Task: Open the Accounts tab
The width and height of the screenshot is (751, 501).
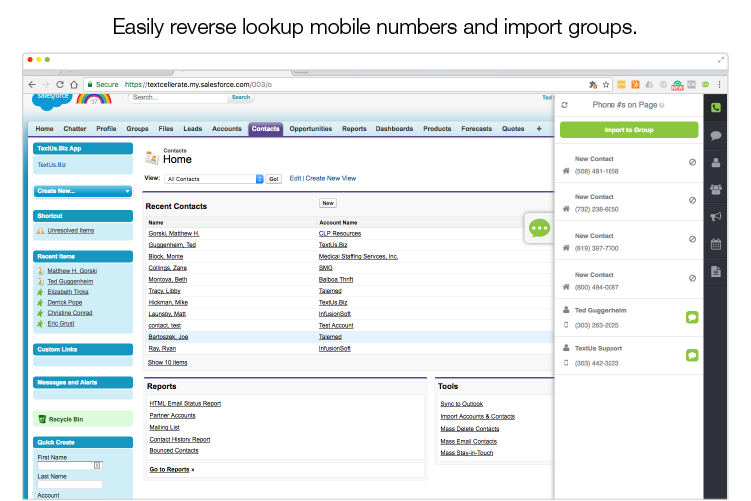Action: [x=227, y=129]
